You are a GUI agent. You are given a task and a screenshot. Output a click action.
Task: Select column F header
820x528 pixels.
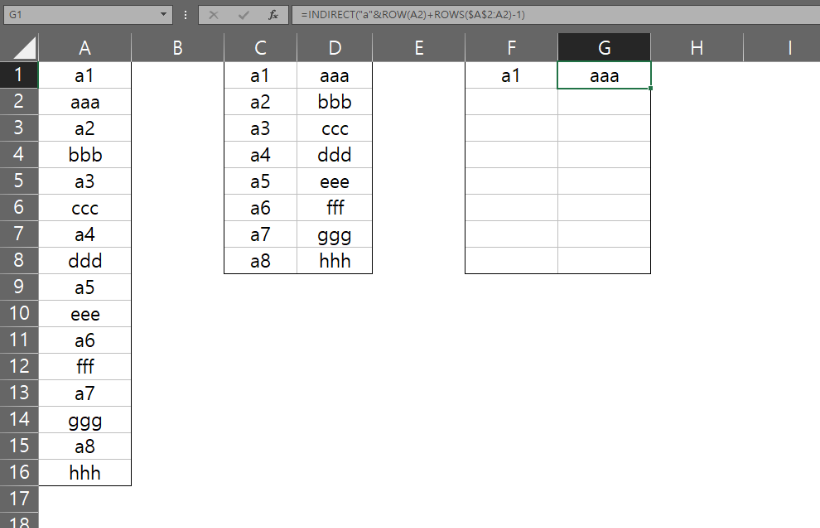click(511, 48)
